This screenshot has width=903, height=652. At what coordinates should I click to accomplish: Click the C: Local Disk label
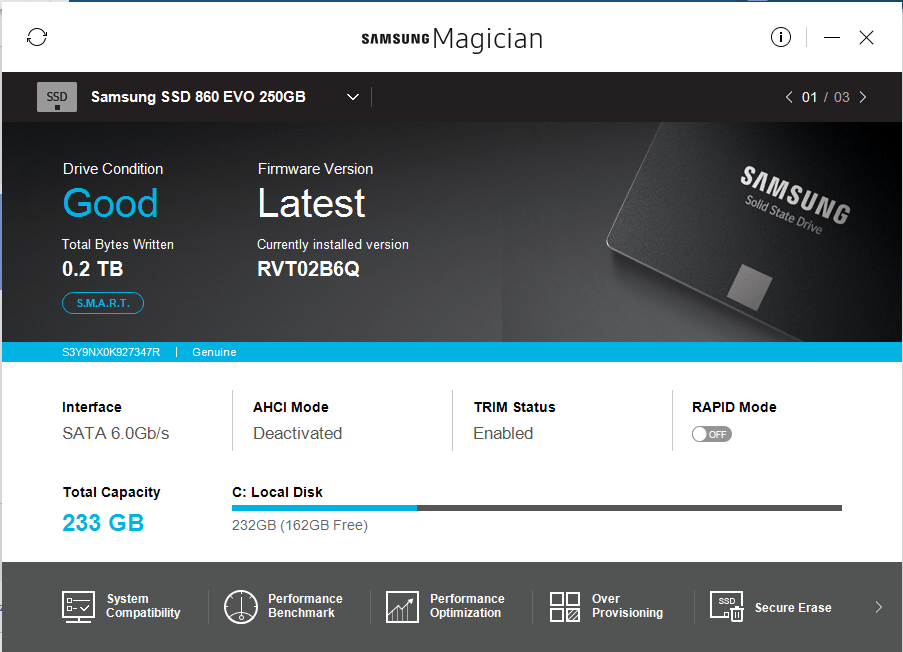277,492
